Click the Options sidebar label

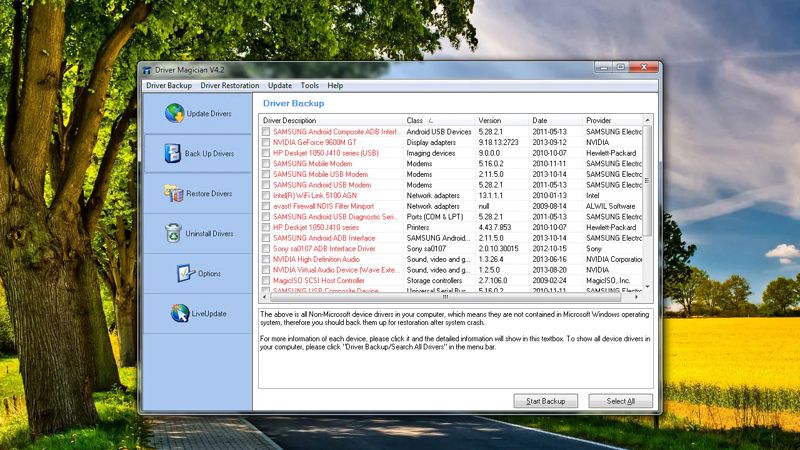tap(209, 273)
